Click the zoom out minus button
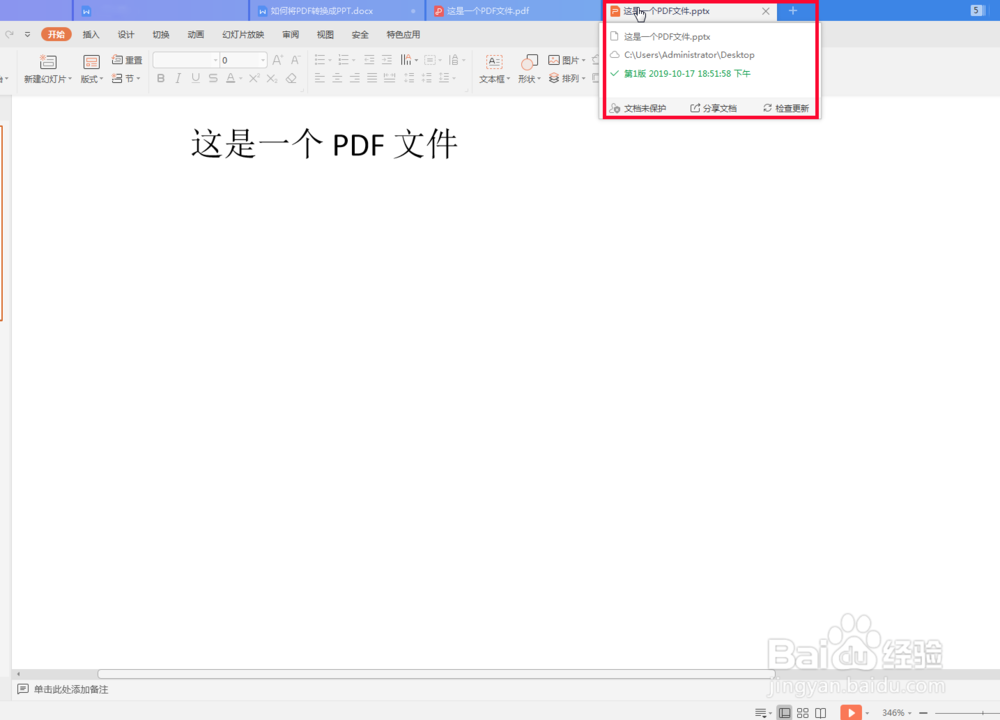This screenshot has height=720, width=1000. point(923,713)
